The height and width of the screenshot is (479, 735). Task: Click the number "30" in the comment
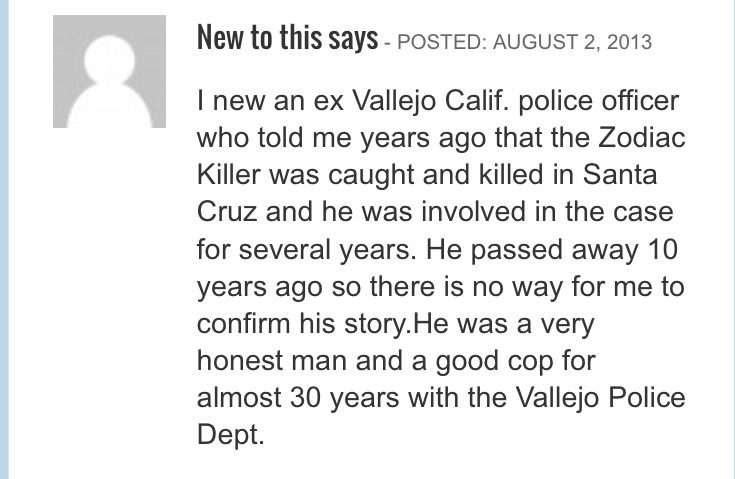pos(306,397)
